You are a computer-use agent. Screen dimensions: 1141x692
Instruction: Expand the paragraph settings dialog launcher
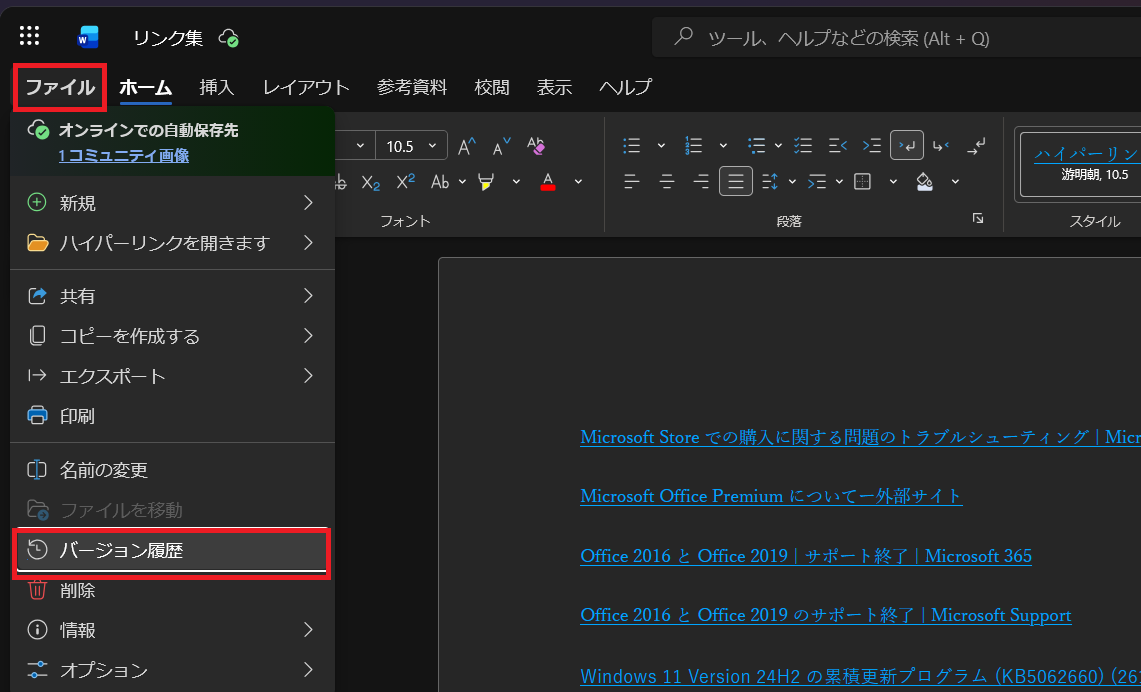click(978, 218)
